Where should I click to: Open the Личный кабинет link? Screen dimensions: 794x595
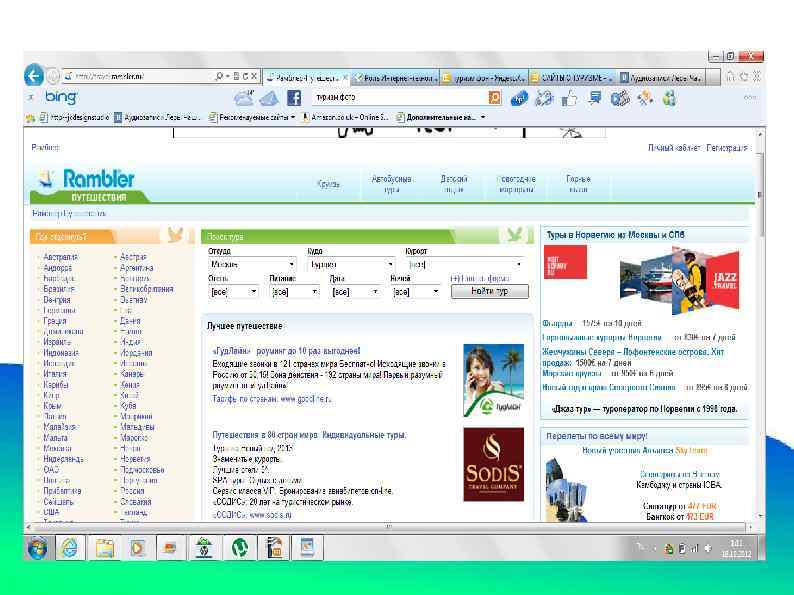[674, 147]
